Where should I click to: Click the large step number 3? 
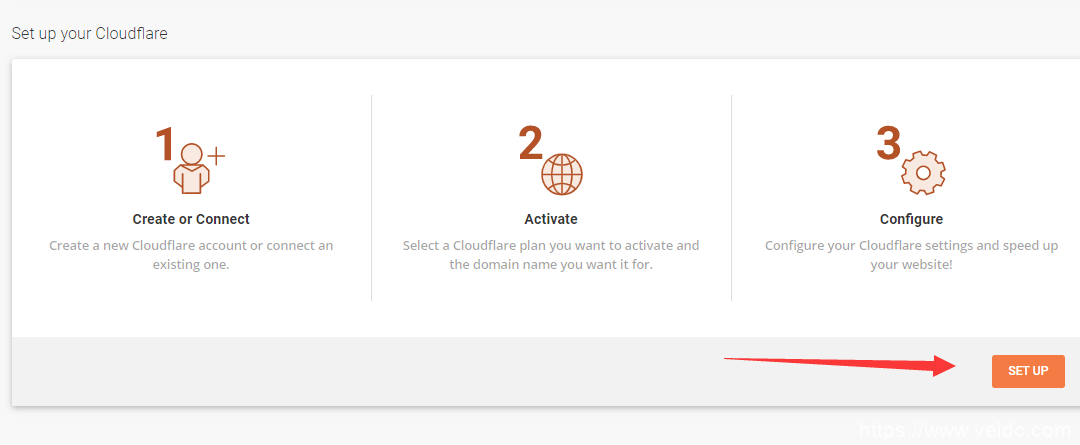coord(888,143)
